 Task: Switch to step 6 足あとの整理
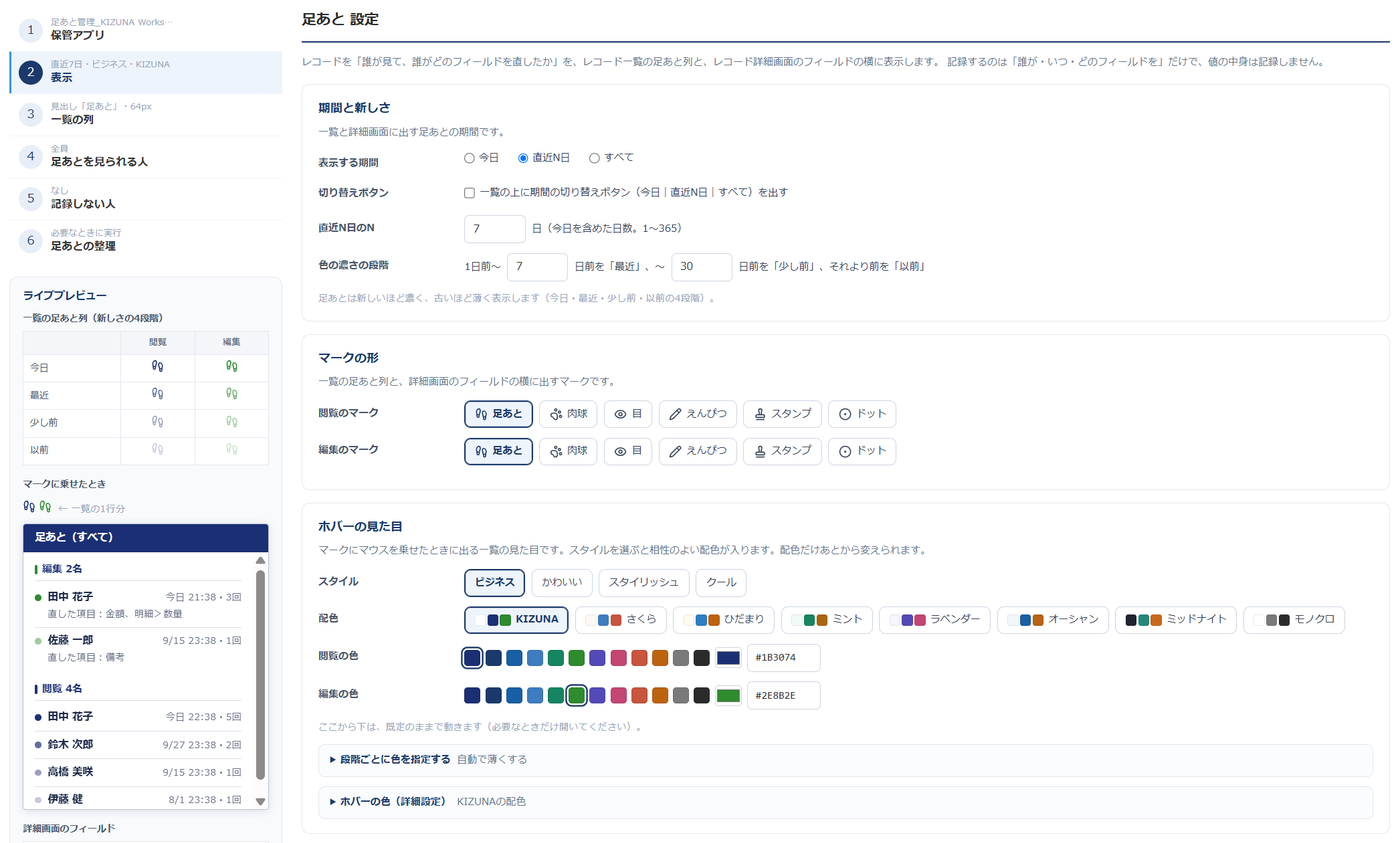[146, 240]
